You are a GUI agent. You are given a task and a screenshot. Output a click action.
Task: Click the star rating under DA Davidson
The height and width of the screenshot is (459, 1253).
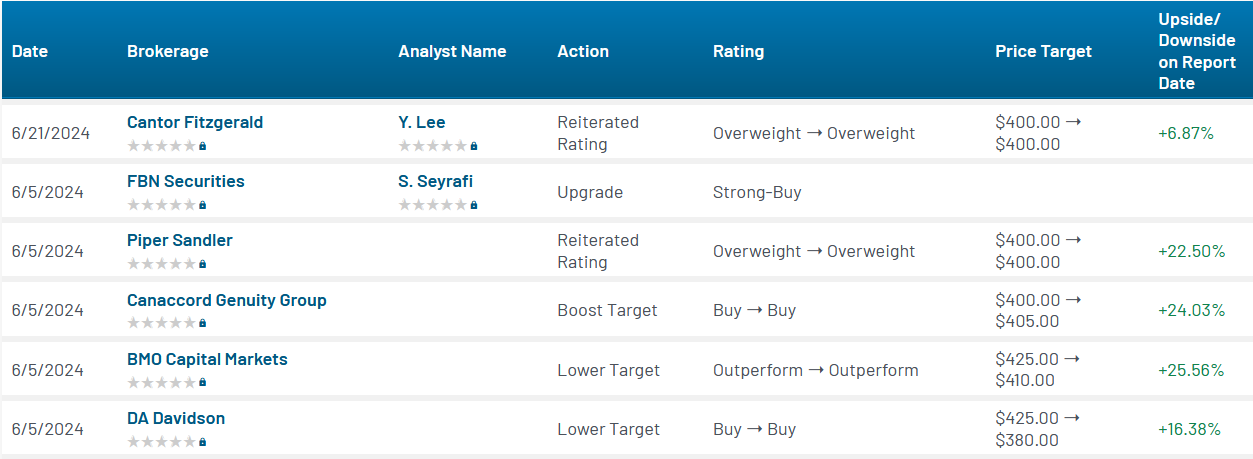point(162,441)
